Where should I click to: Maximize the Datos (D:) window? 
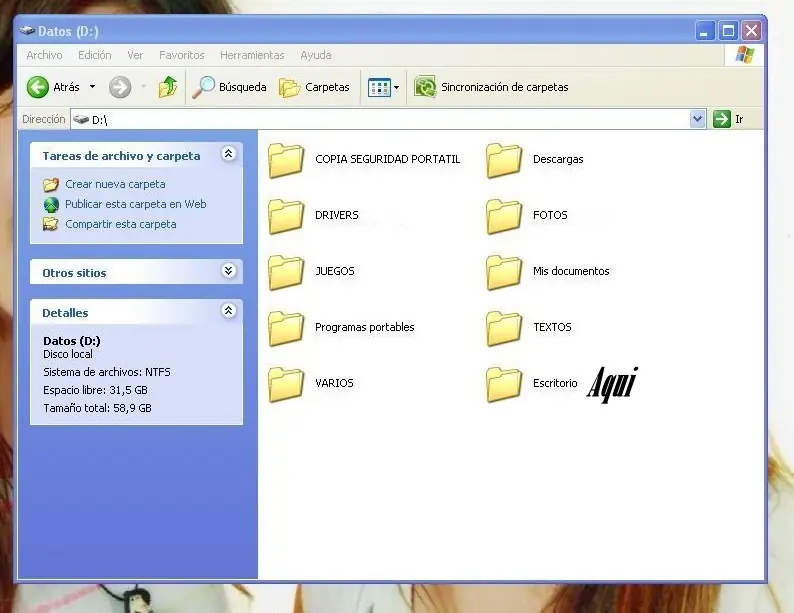[728, 31]
